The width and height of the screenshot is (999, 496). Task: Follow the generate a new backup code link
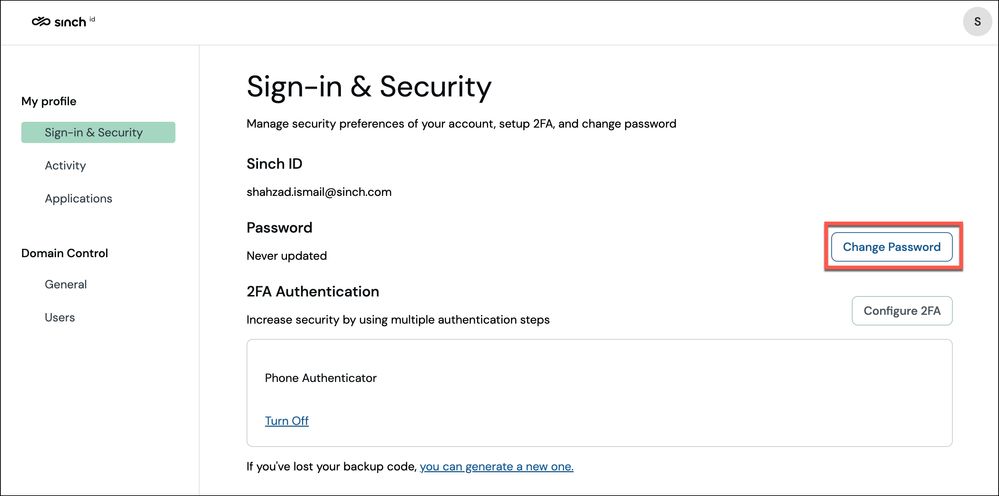pyautogui.click(x=496, y=466)
